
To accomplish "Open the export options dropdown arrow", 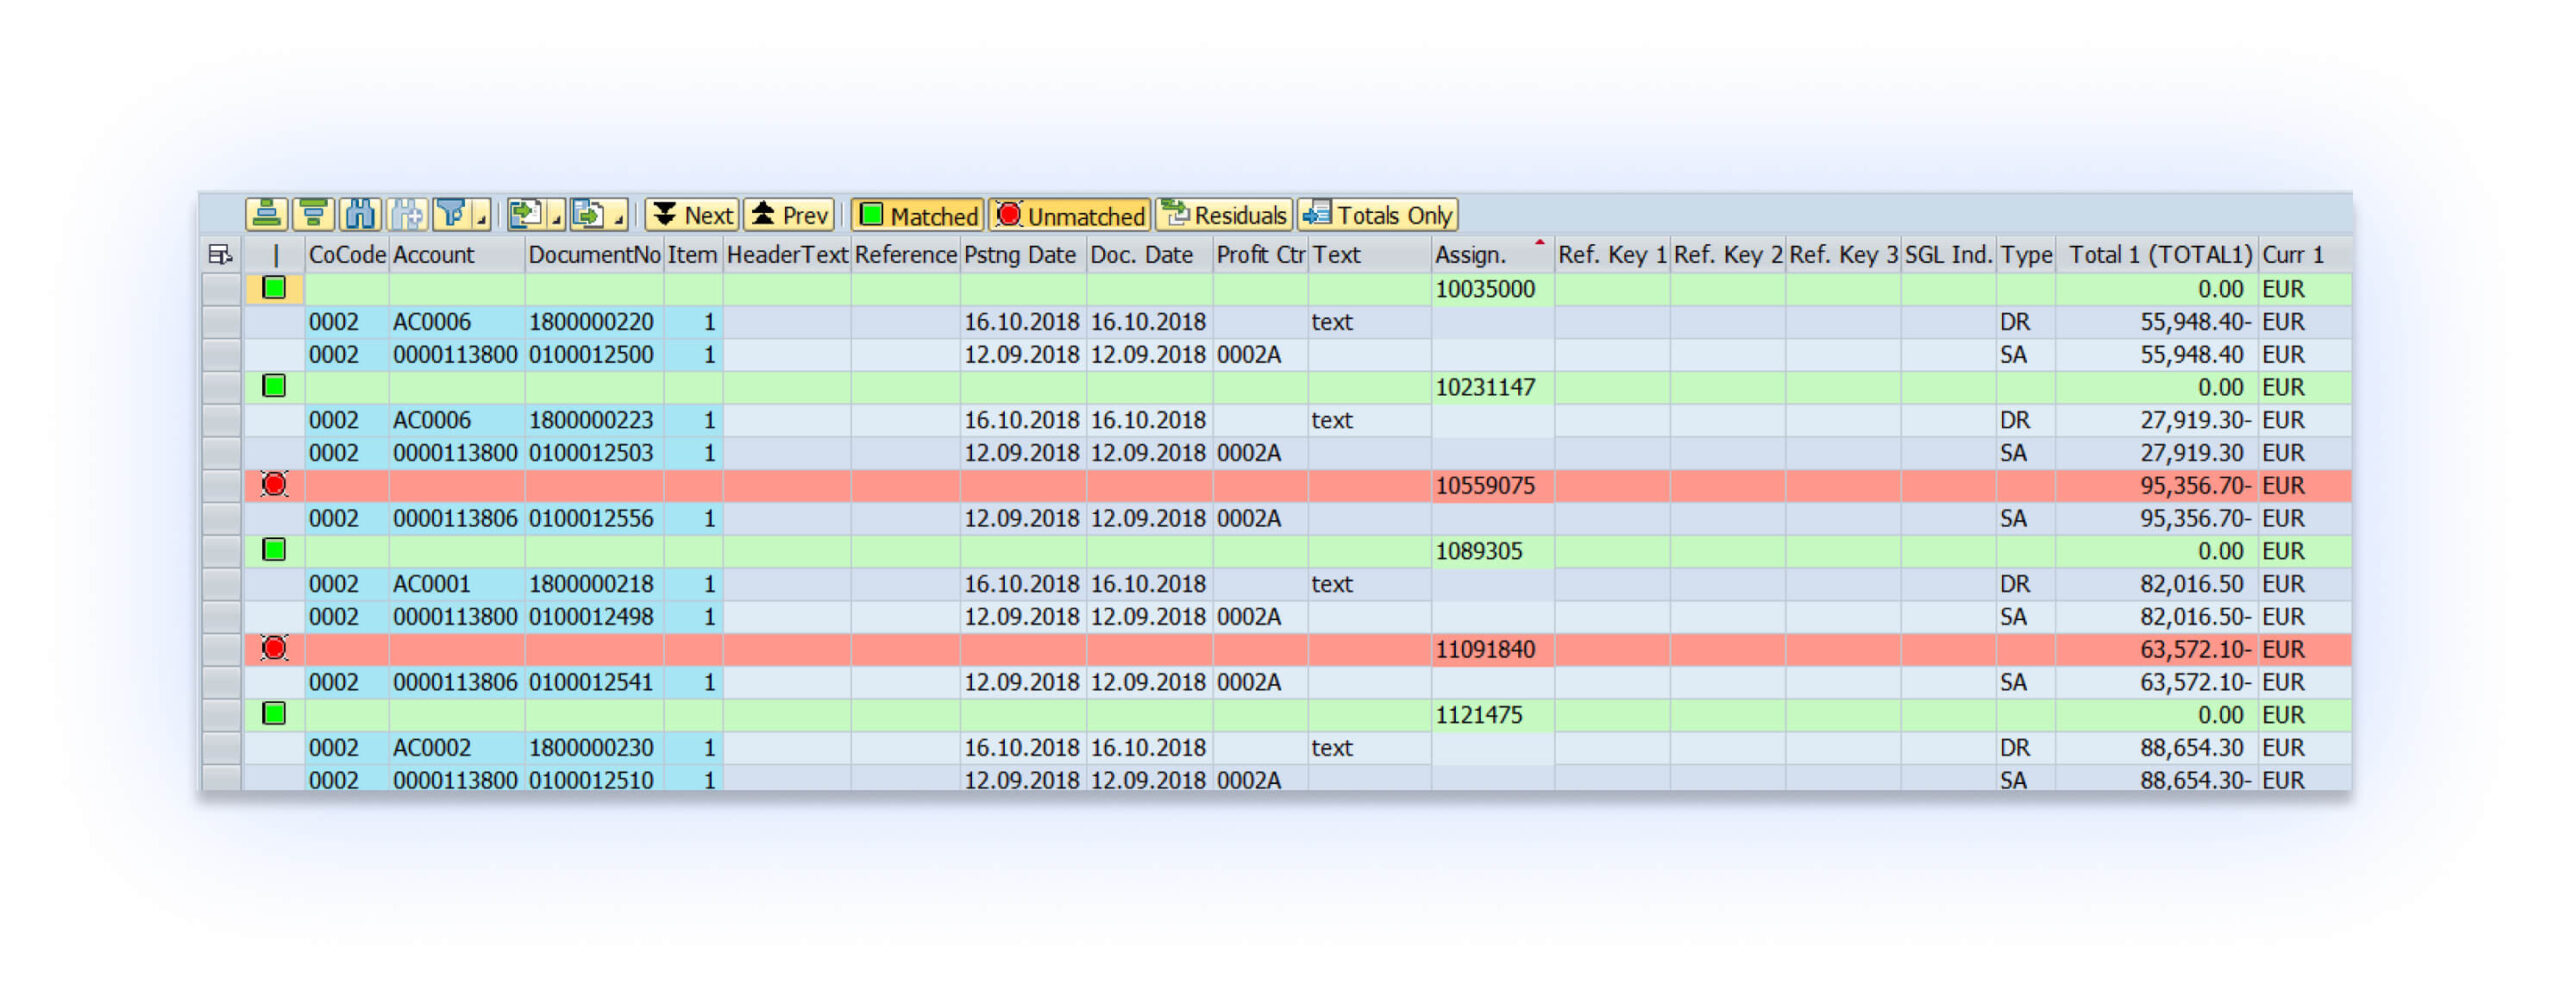I will pos(556,217).
